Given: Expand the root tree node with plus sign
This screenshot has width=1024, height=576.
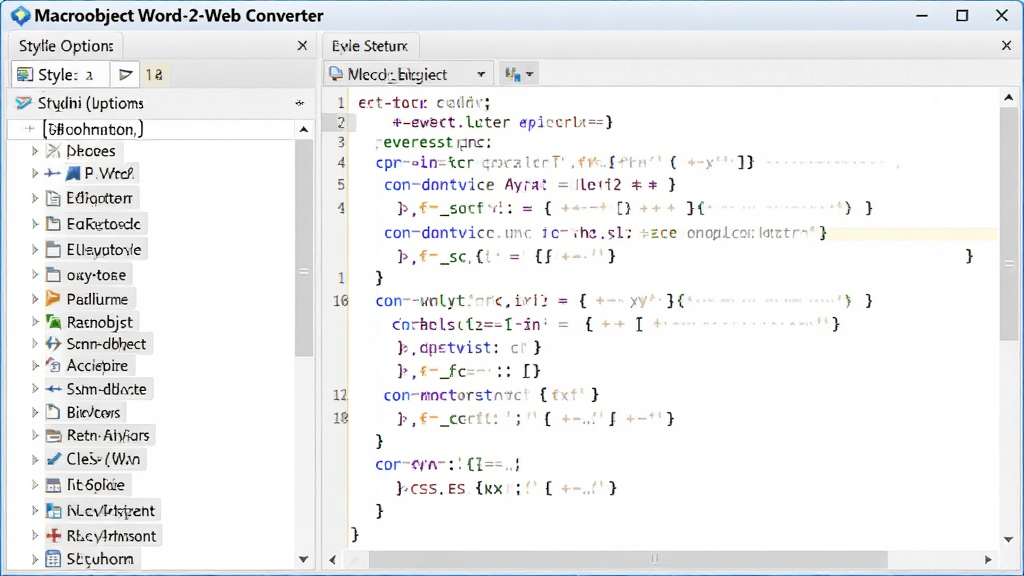Looking at the screenshot, I should click(x=29, y=129).
